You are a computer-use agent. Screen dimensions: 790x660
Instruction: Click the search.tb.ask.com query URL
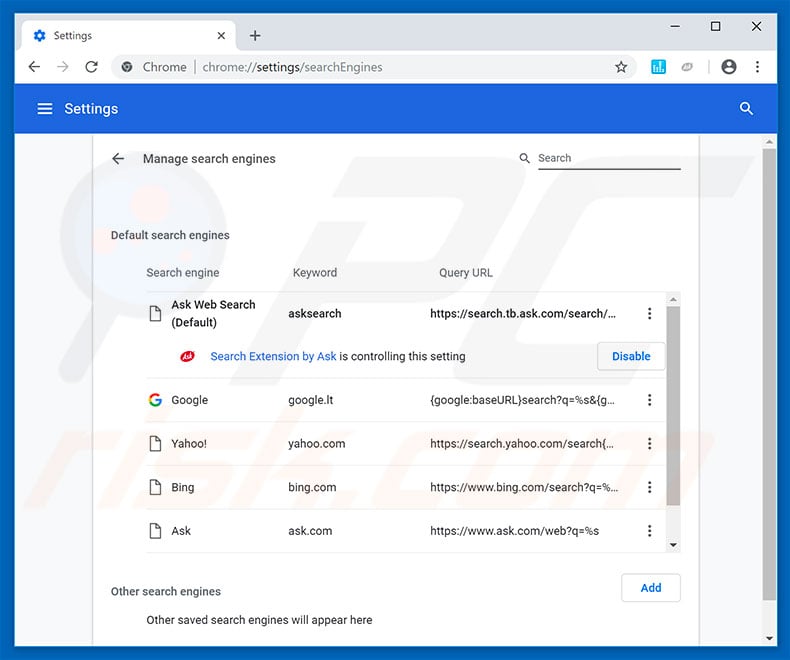pos(523,313)
